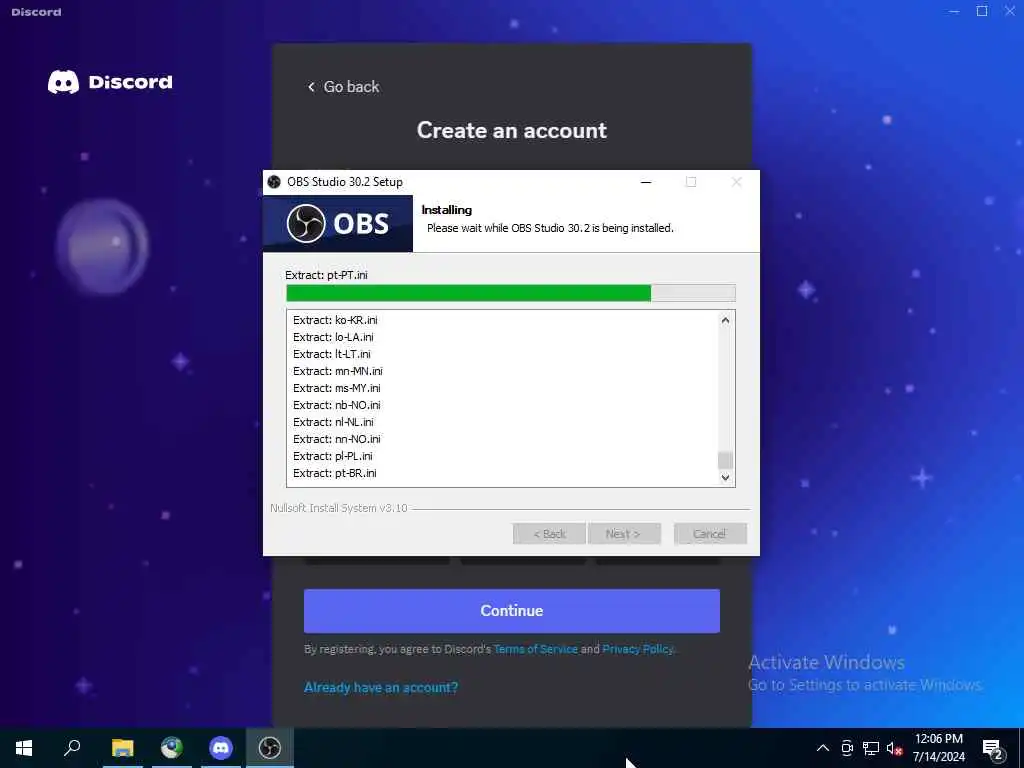
Task: Select 'Extract: mn-MN.ini' log row
Action: pyautogui.click(x=338, y=371)
